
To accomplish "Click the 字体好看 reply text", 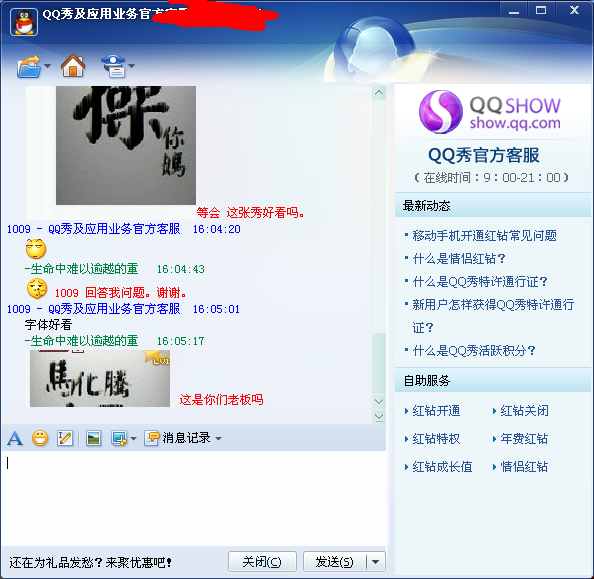I will click(48, 325).
